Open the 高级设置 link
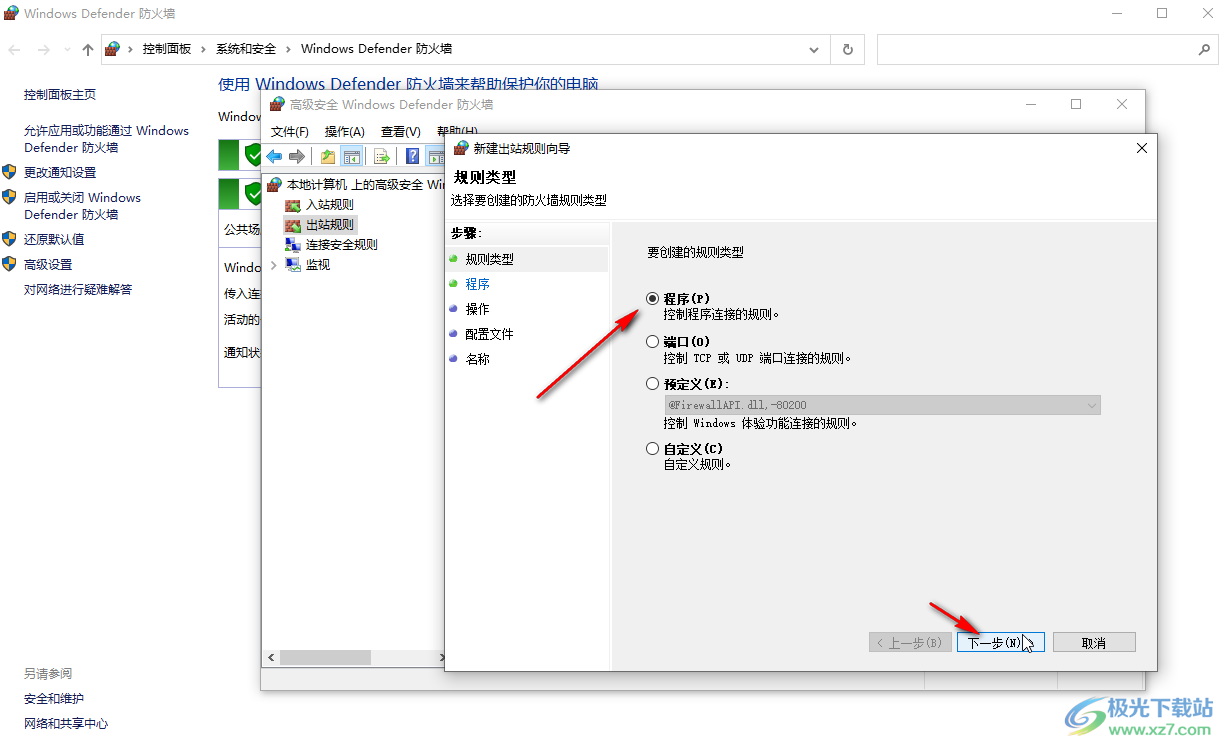Image resolution: width=1224 pixels, height=746 pixels. point(48,265)
